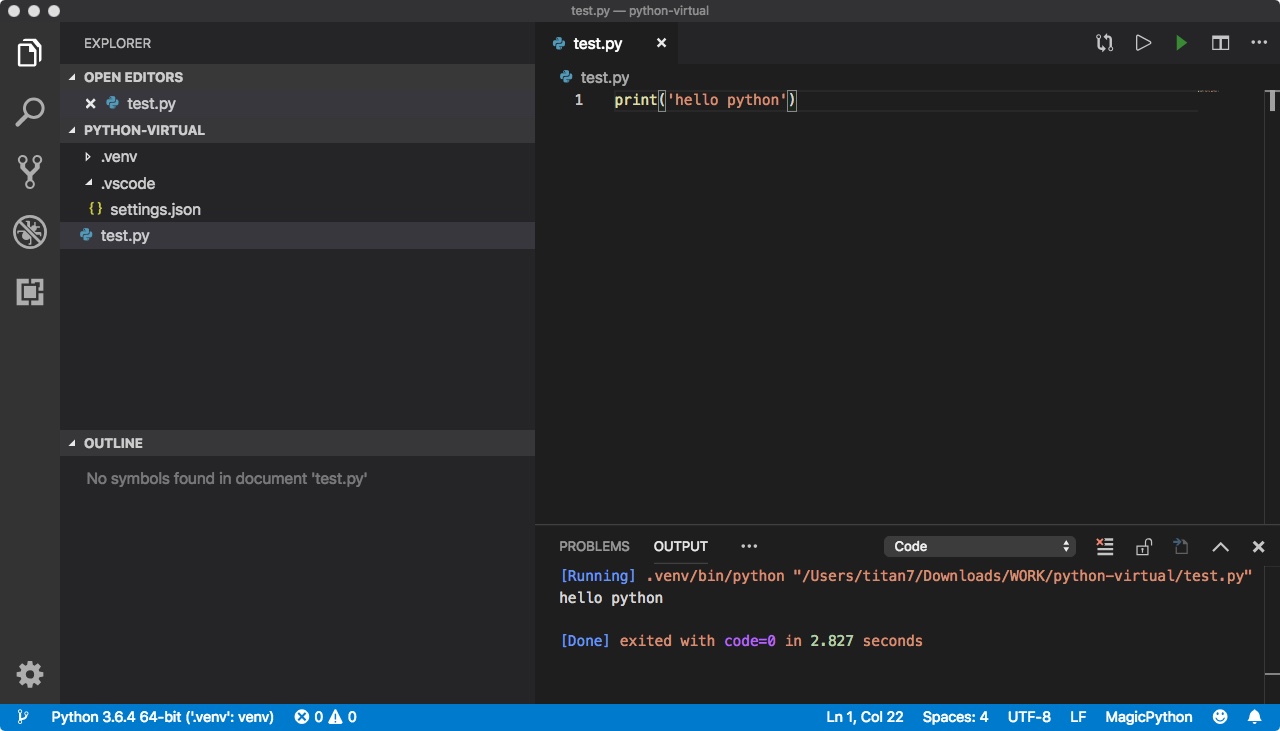Toggle the output scroll lock

pyautogui.click(x=1143, y=546)
